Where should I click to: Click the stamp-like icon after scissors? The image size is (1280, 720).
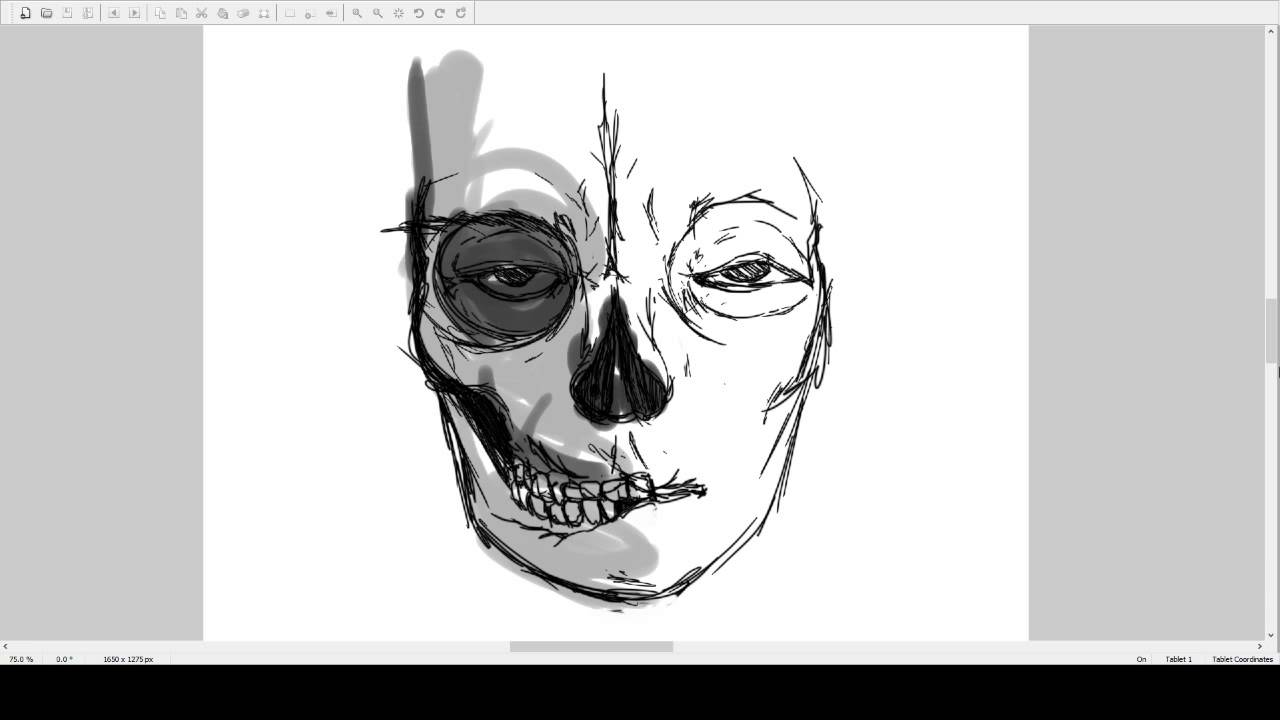click(x=222, y=13)
